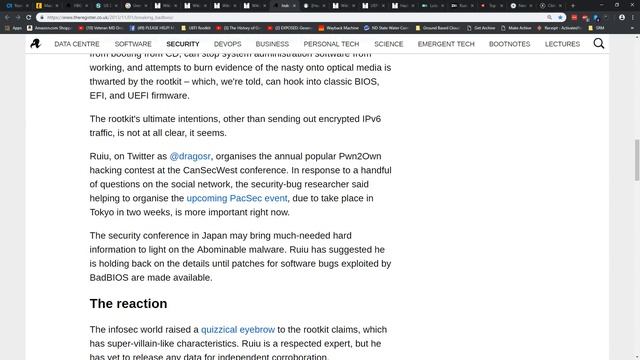
Task: Select the SECURITY nav item
Action: [x=183, y=44]
